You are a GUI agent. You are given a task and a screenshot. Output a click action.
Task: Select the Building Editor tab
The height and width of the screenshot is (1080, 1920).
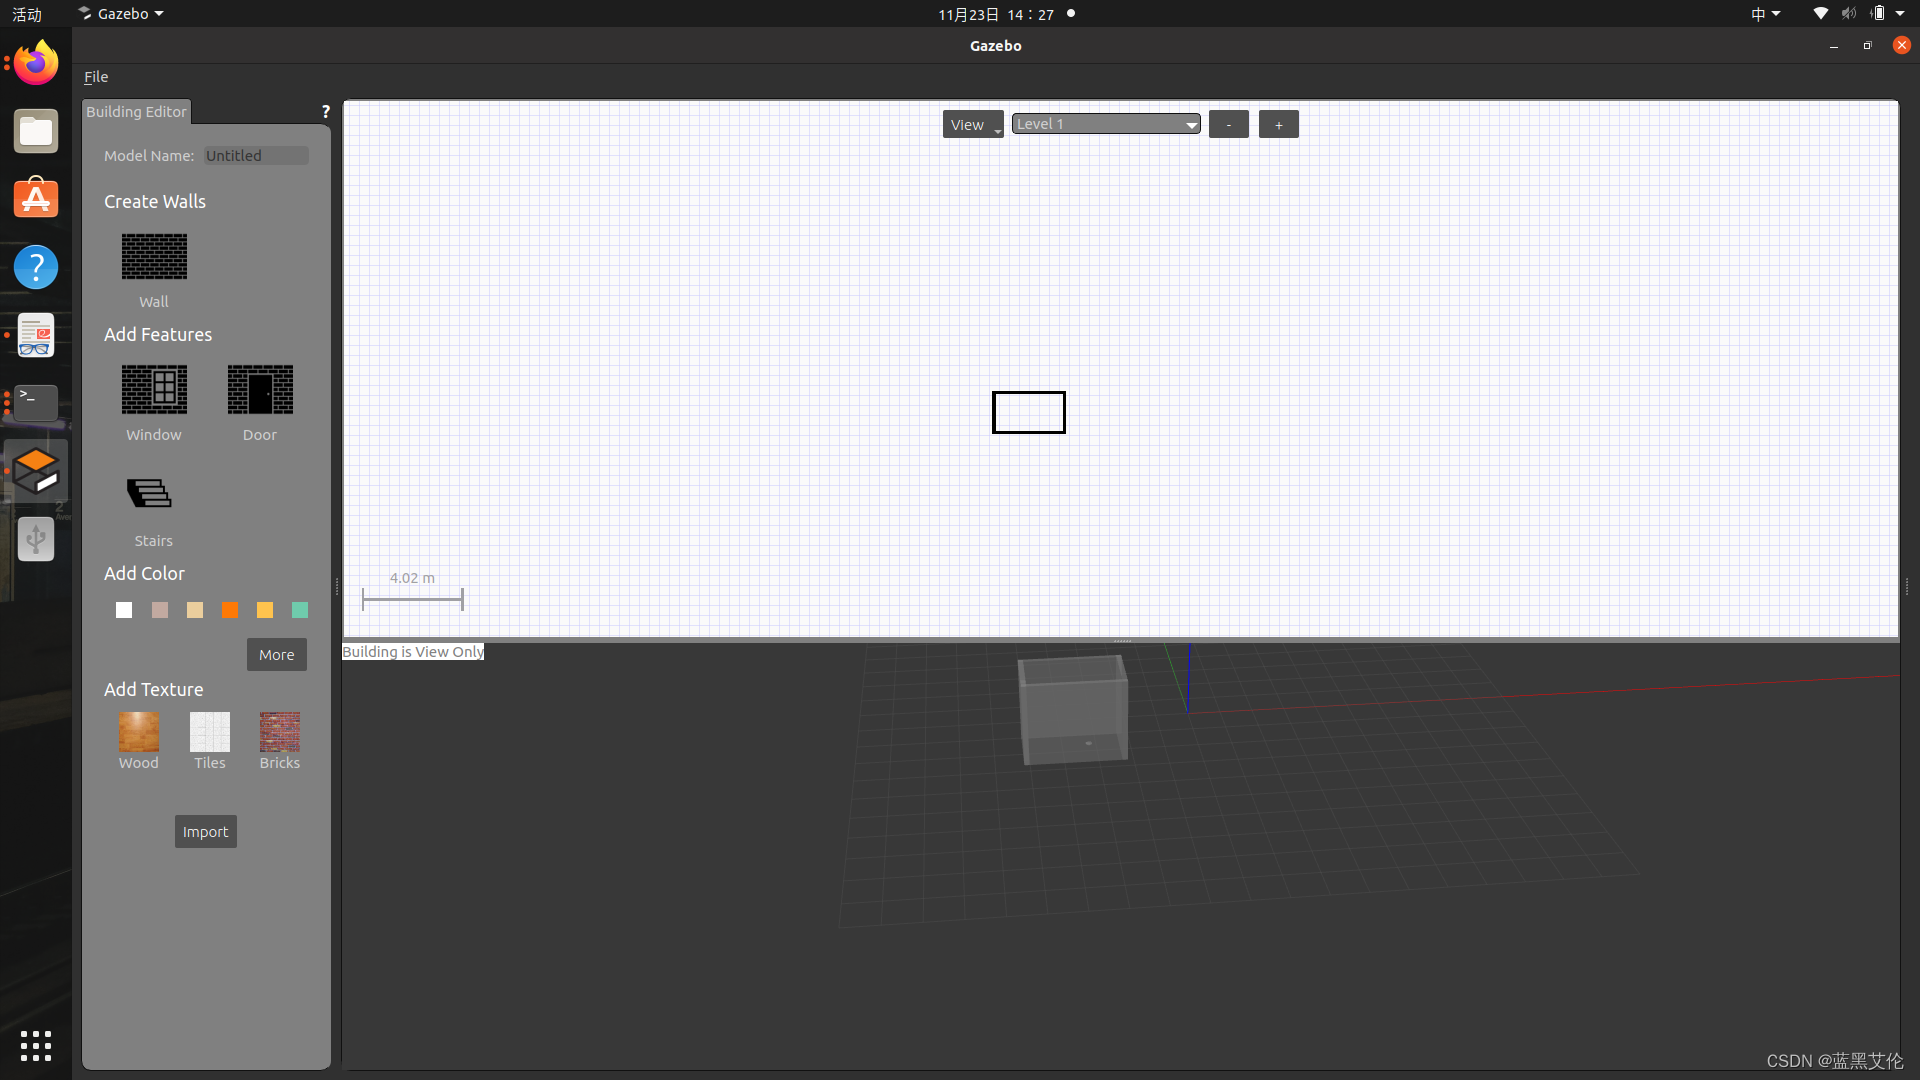tap(136, 112)
